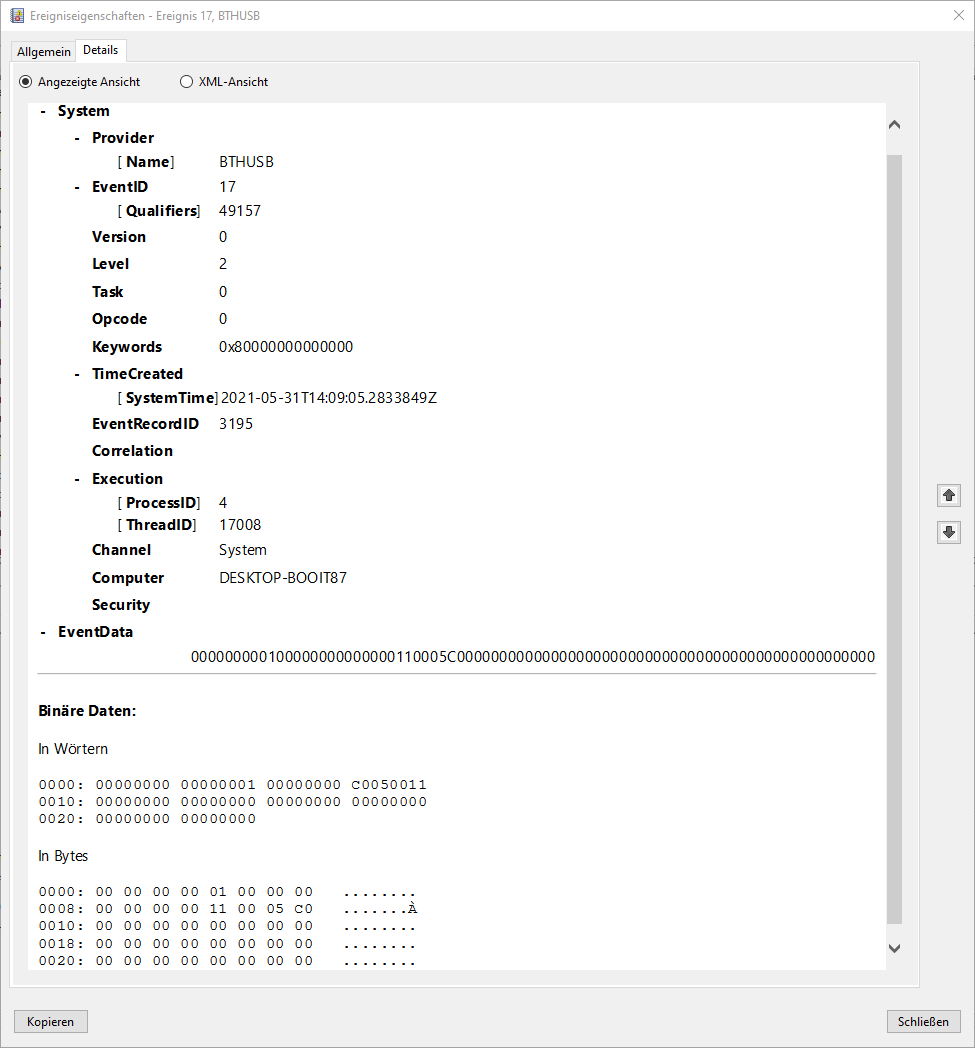Select the Channel value System
The image size is (975, 1048).
click(x=243, y=550)
